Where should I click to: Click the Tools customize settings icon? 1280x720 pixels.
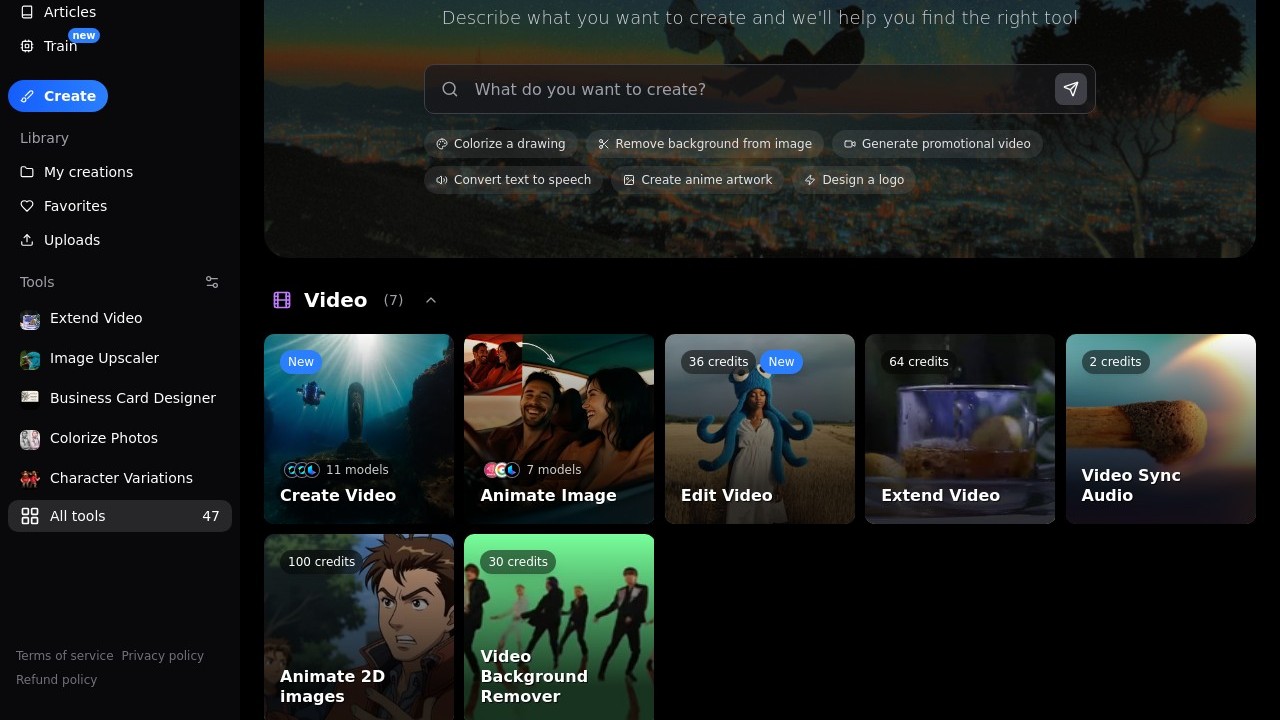coord(212,282)
